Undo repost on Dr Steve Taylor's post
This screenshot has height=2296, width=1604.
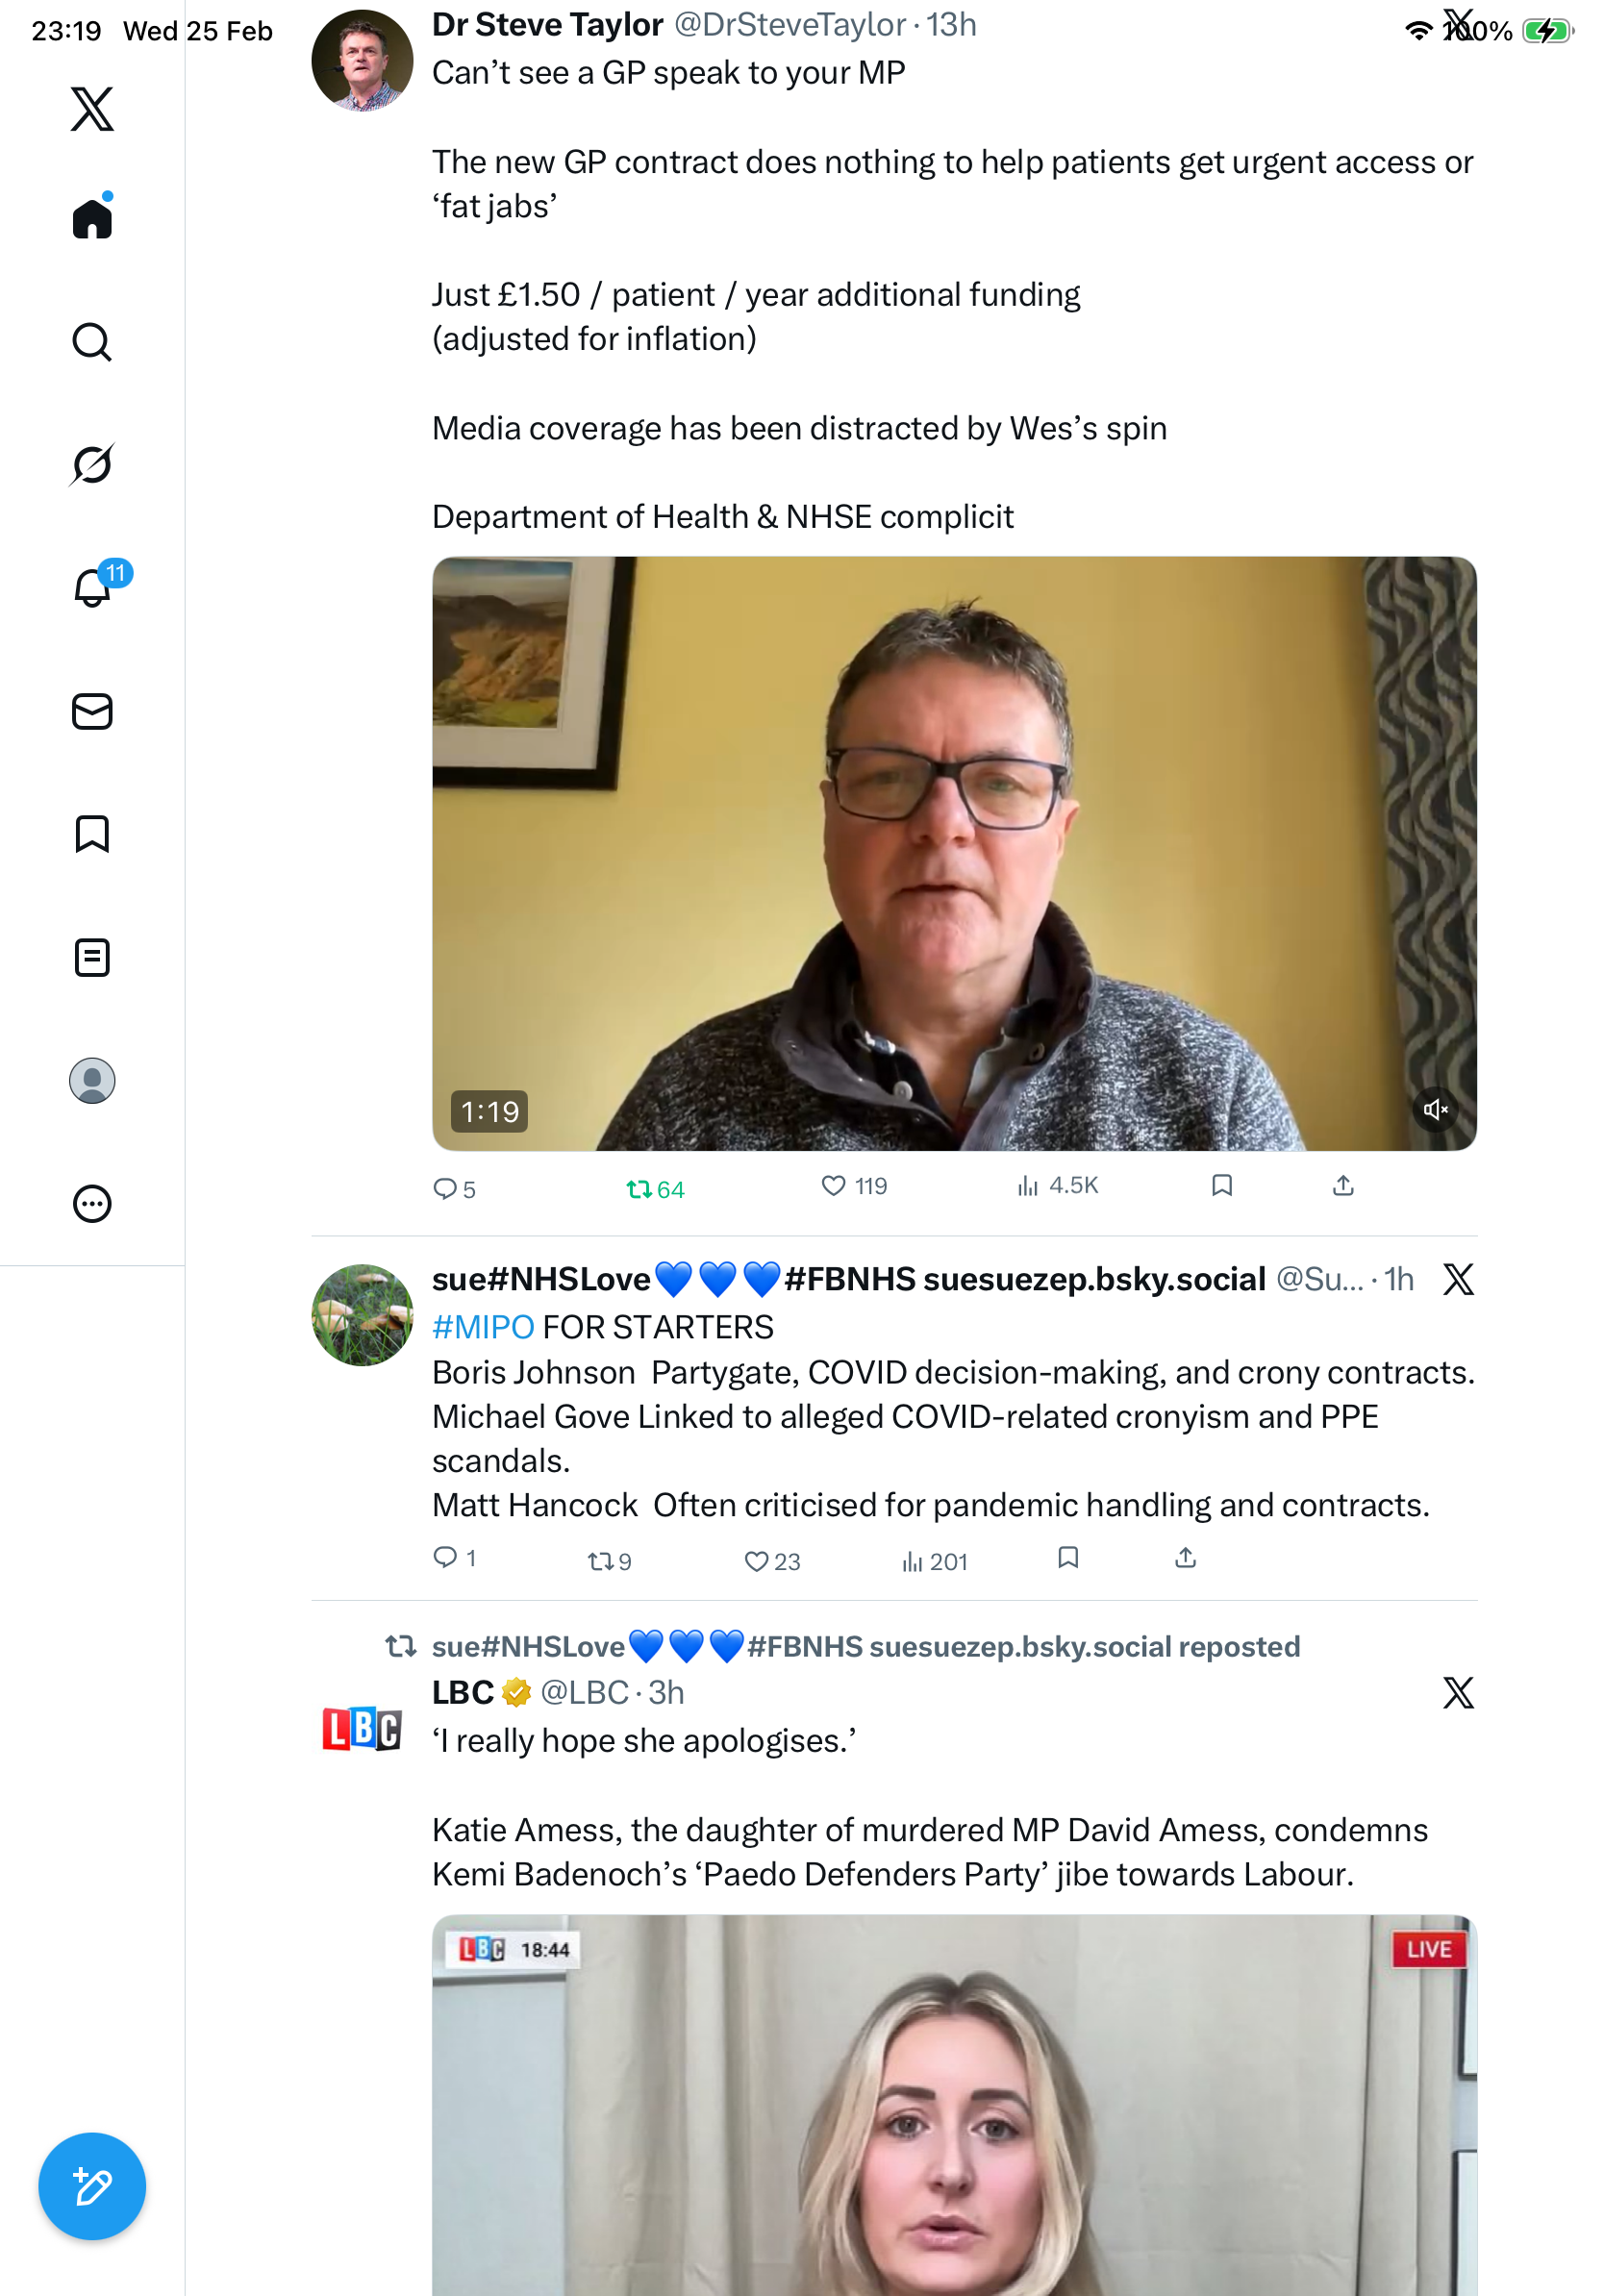655,1188
